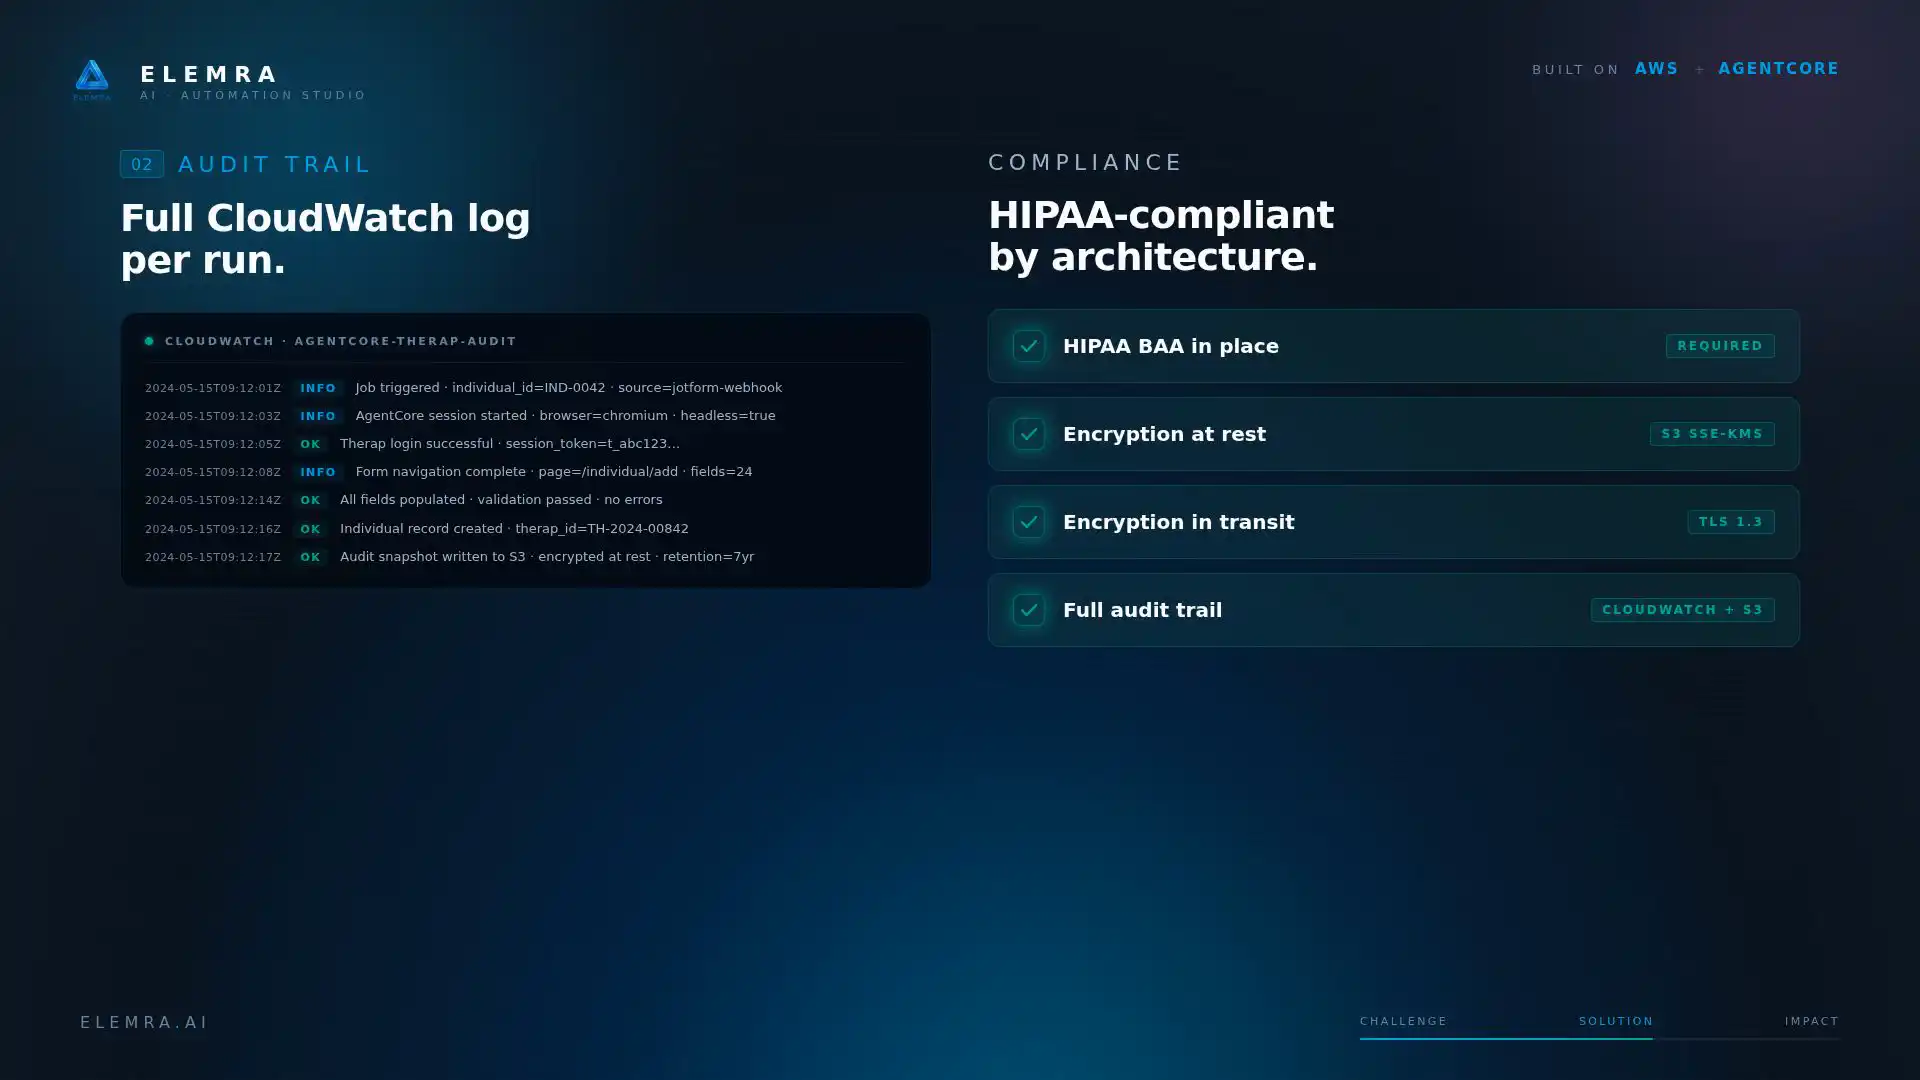The height and width of the screenshot is (1080, 1920).
Task: Select the Form navigation complete log line
Action: [x=525, y=472]
